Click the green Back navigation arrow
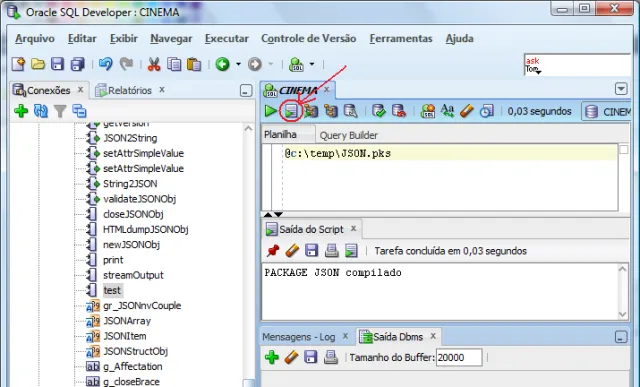Image resolution: width=640 pixels, height=387 pixels. click(222, 64)
